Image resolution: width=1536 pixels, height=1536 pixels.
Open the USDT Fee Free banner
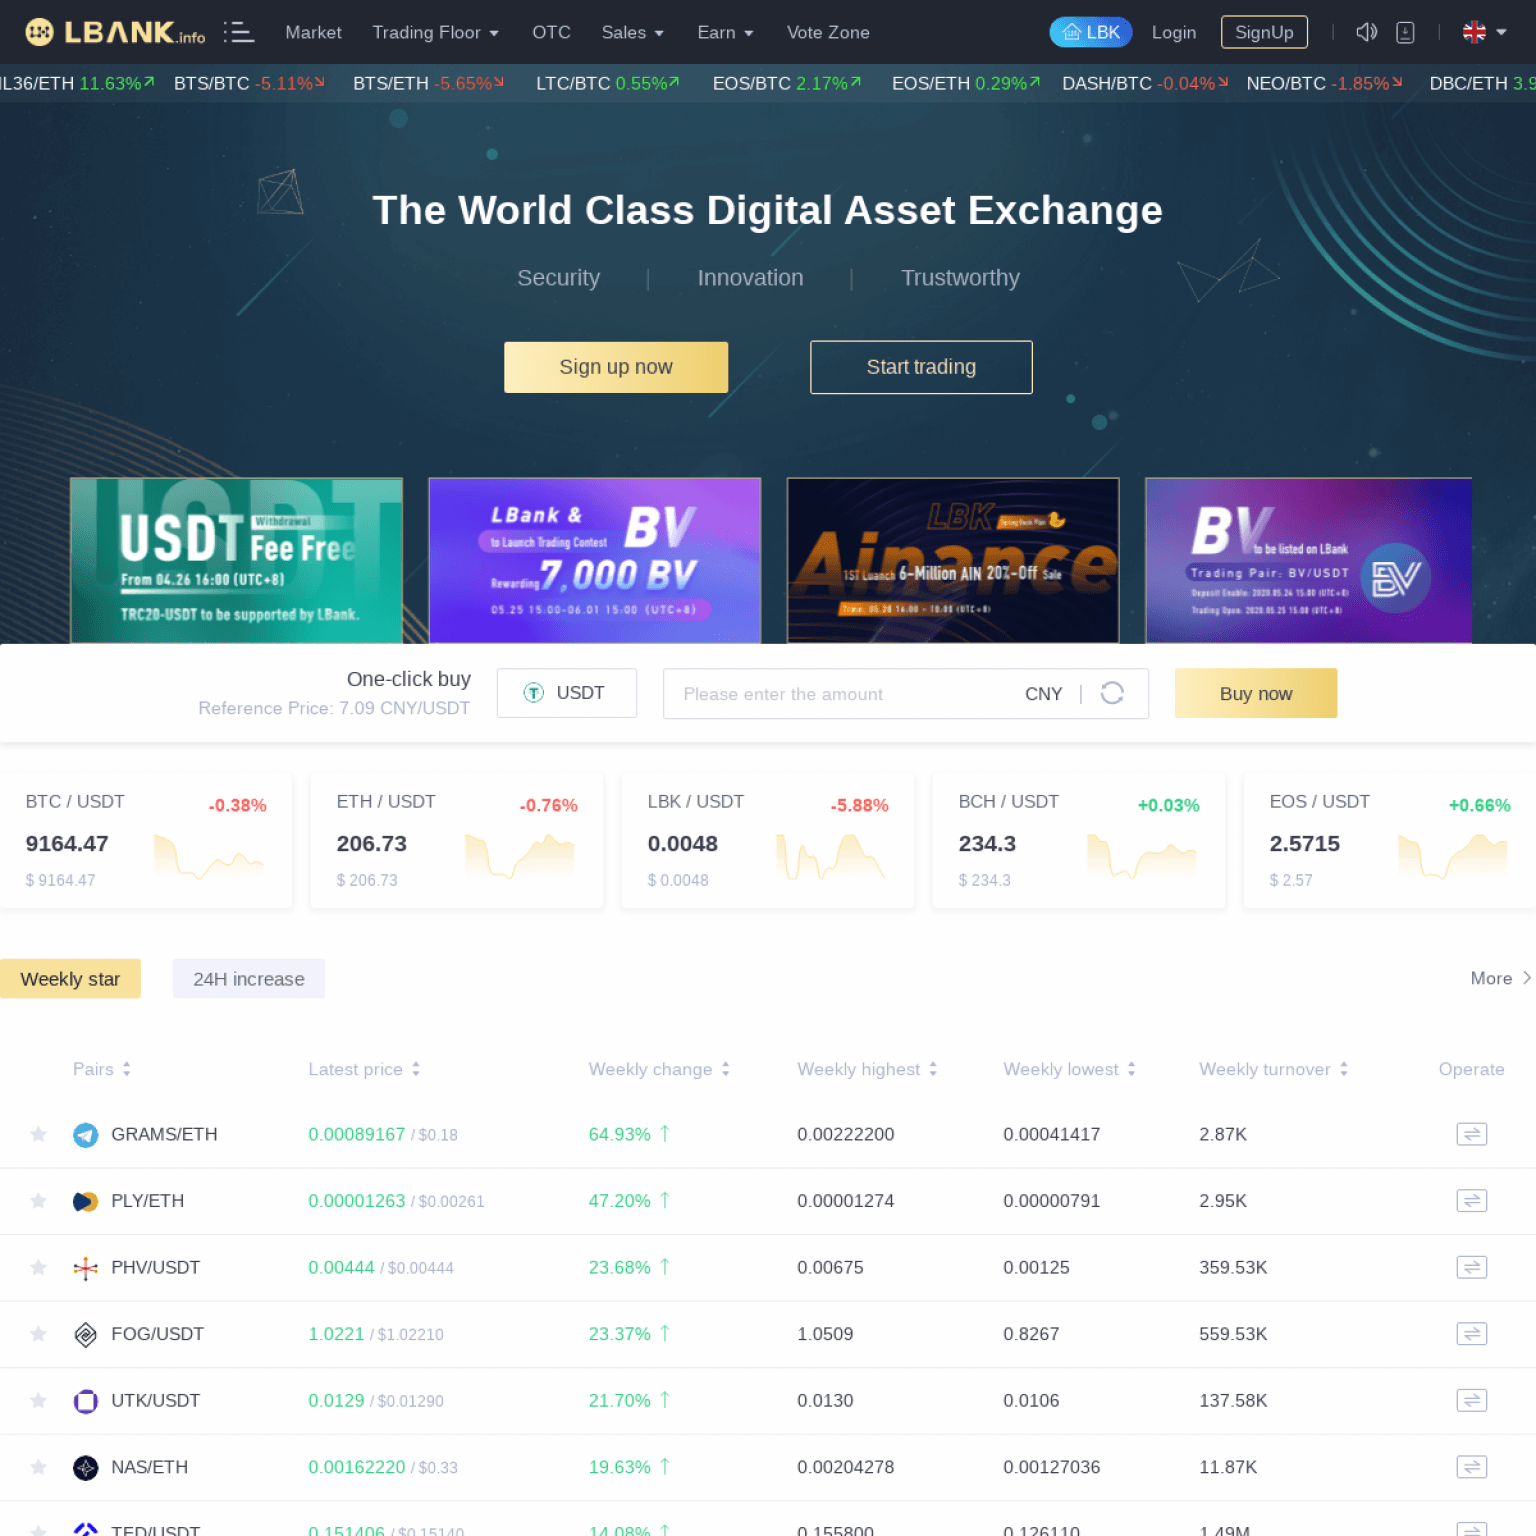[236, 560]
